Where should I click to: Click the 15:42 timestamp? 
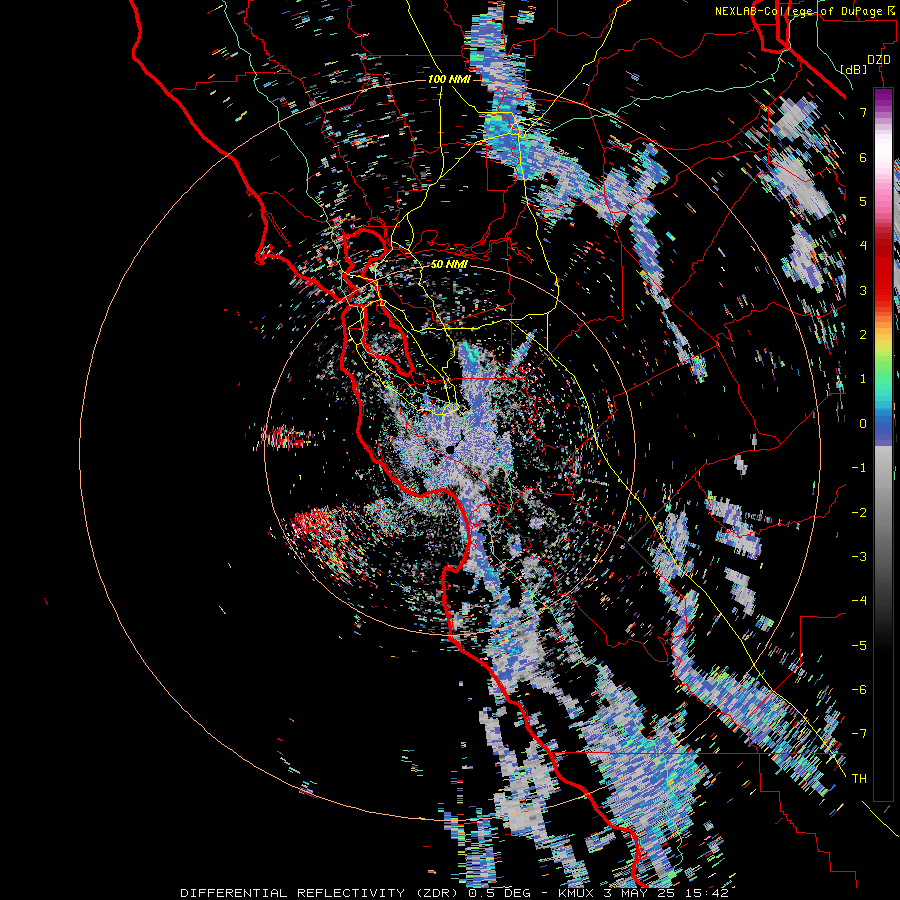[707, 893]
